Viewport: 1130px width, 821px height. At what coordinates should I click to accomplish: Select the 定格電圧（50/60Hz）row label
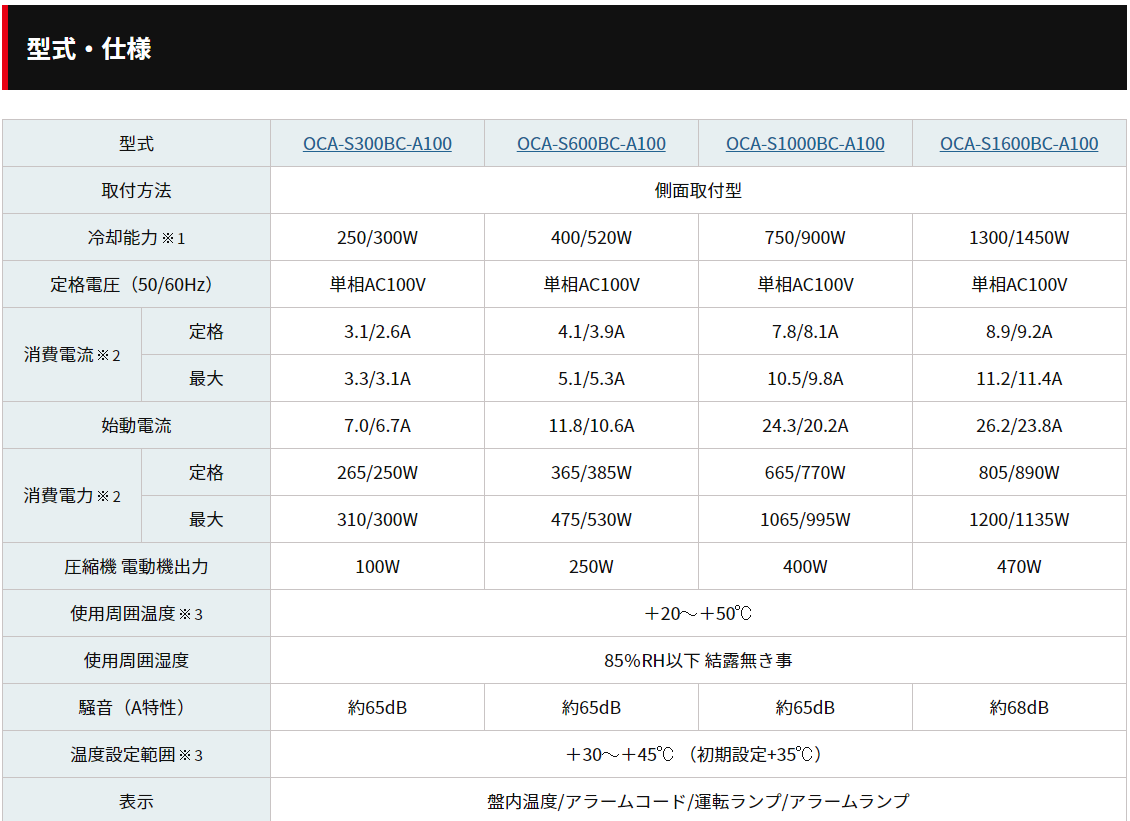pyautogui.click(x=136, y=284)
